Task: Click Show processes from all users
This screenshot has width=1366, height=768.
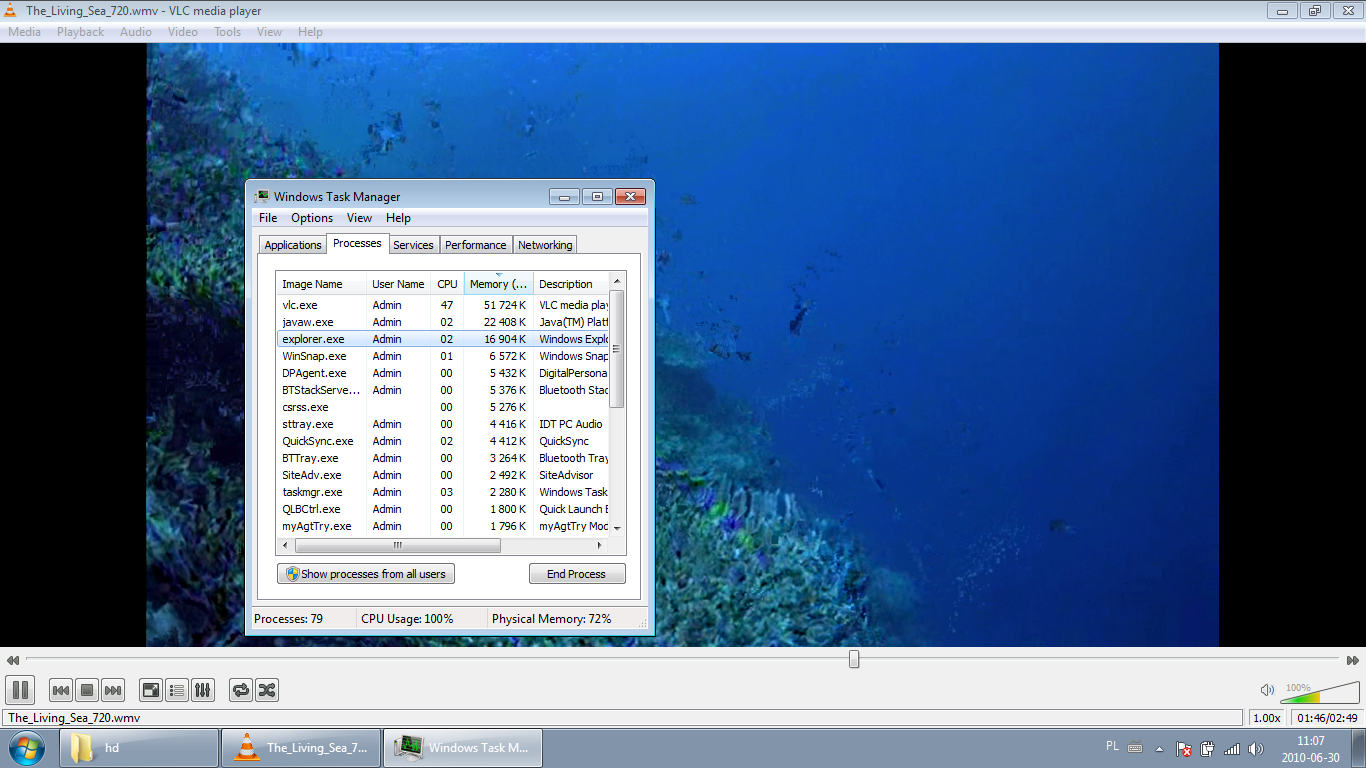Action: (366, 574)
